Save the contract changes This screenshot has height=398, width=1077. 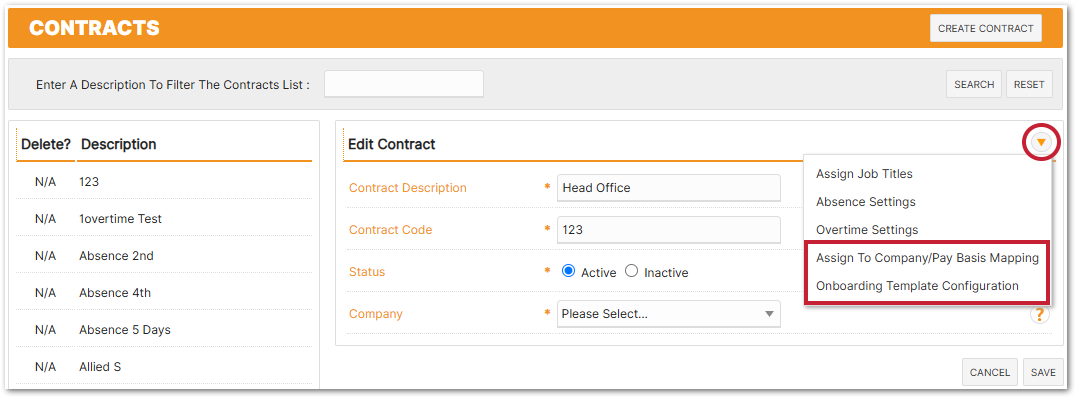[1043, 372]
